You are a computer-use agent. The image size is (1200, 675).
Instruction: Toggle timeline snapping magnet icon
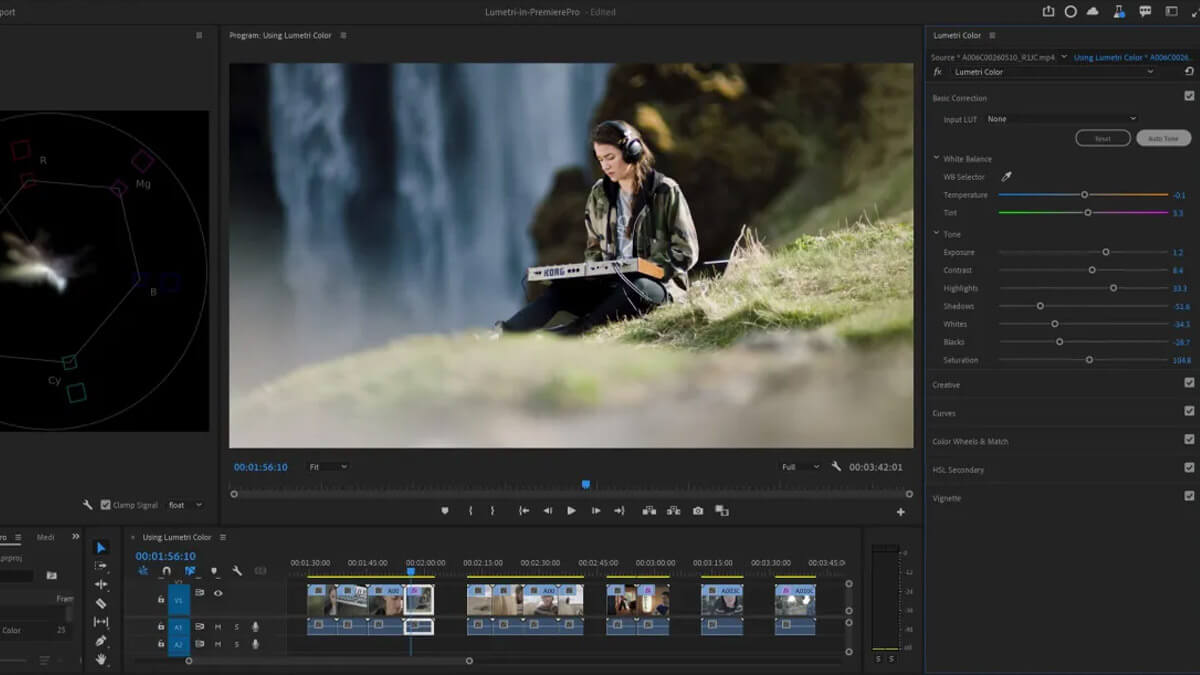pos(166,571)
